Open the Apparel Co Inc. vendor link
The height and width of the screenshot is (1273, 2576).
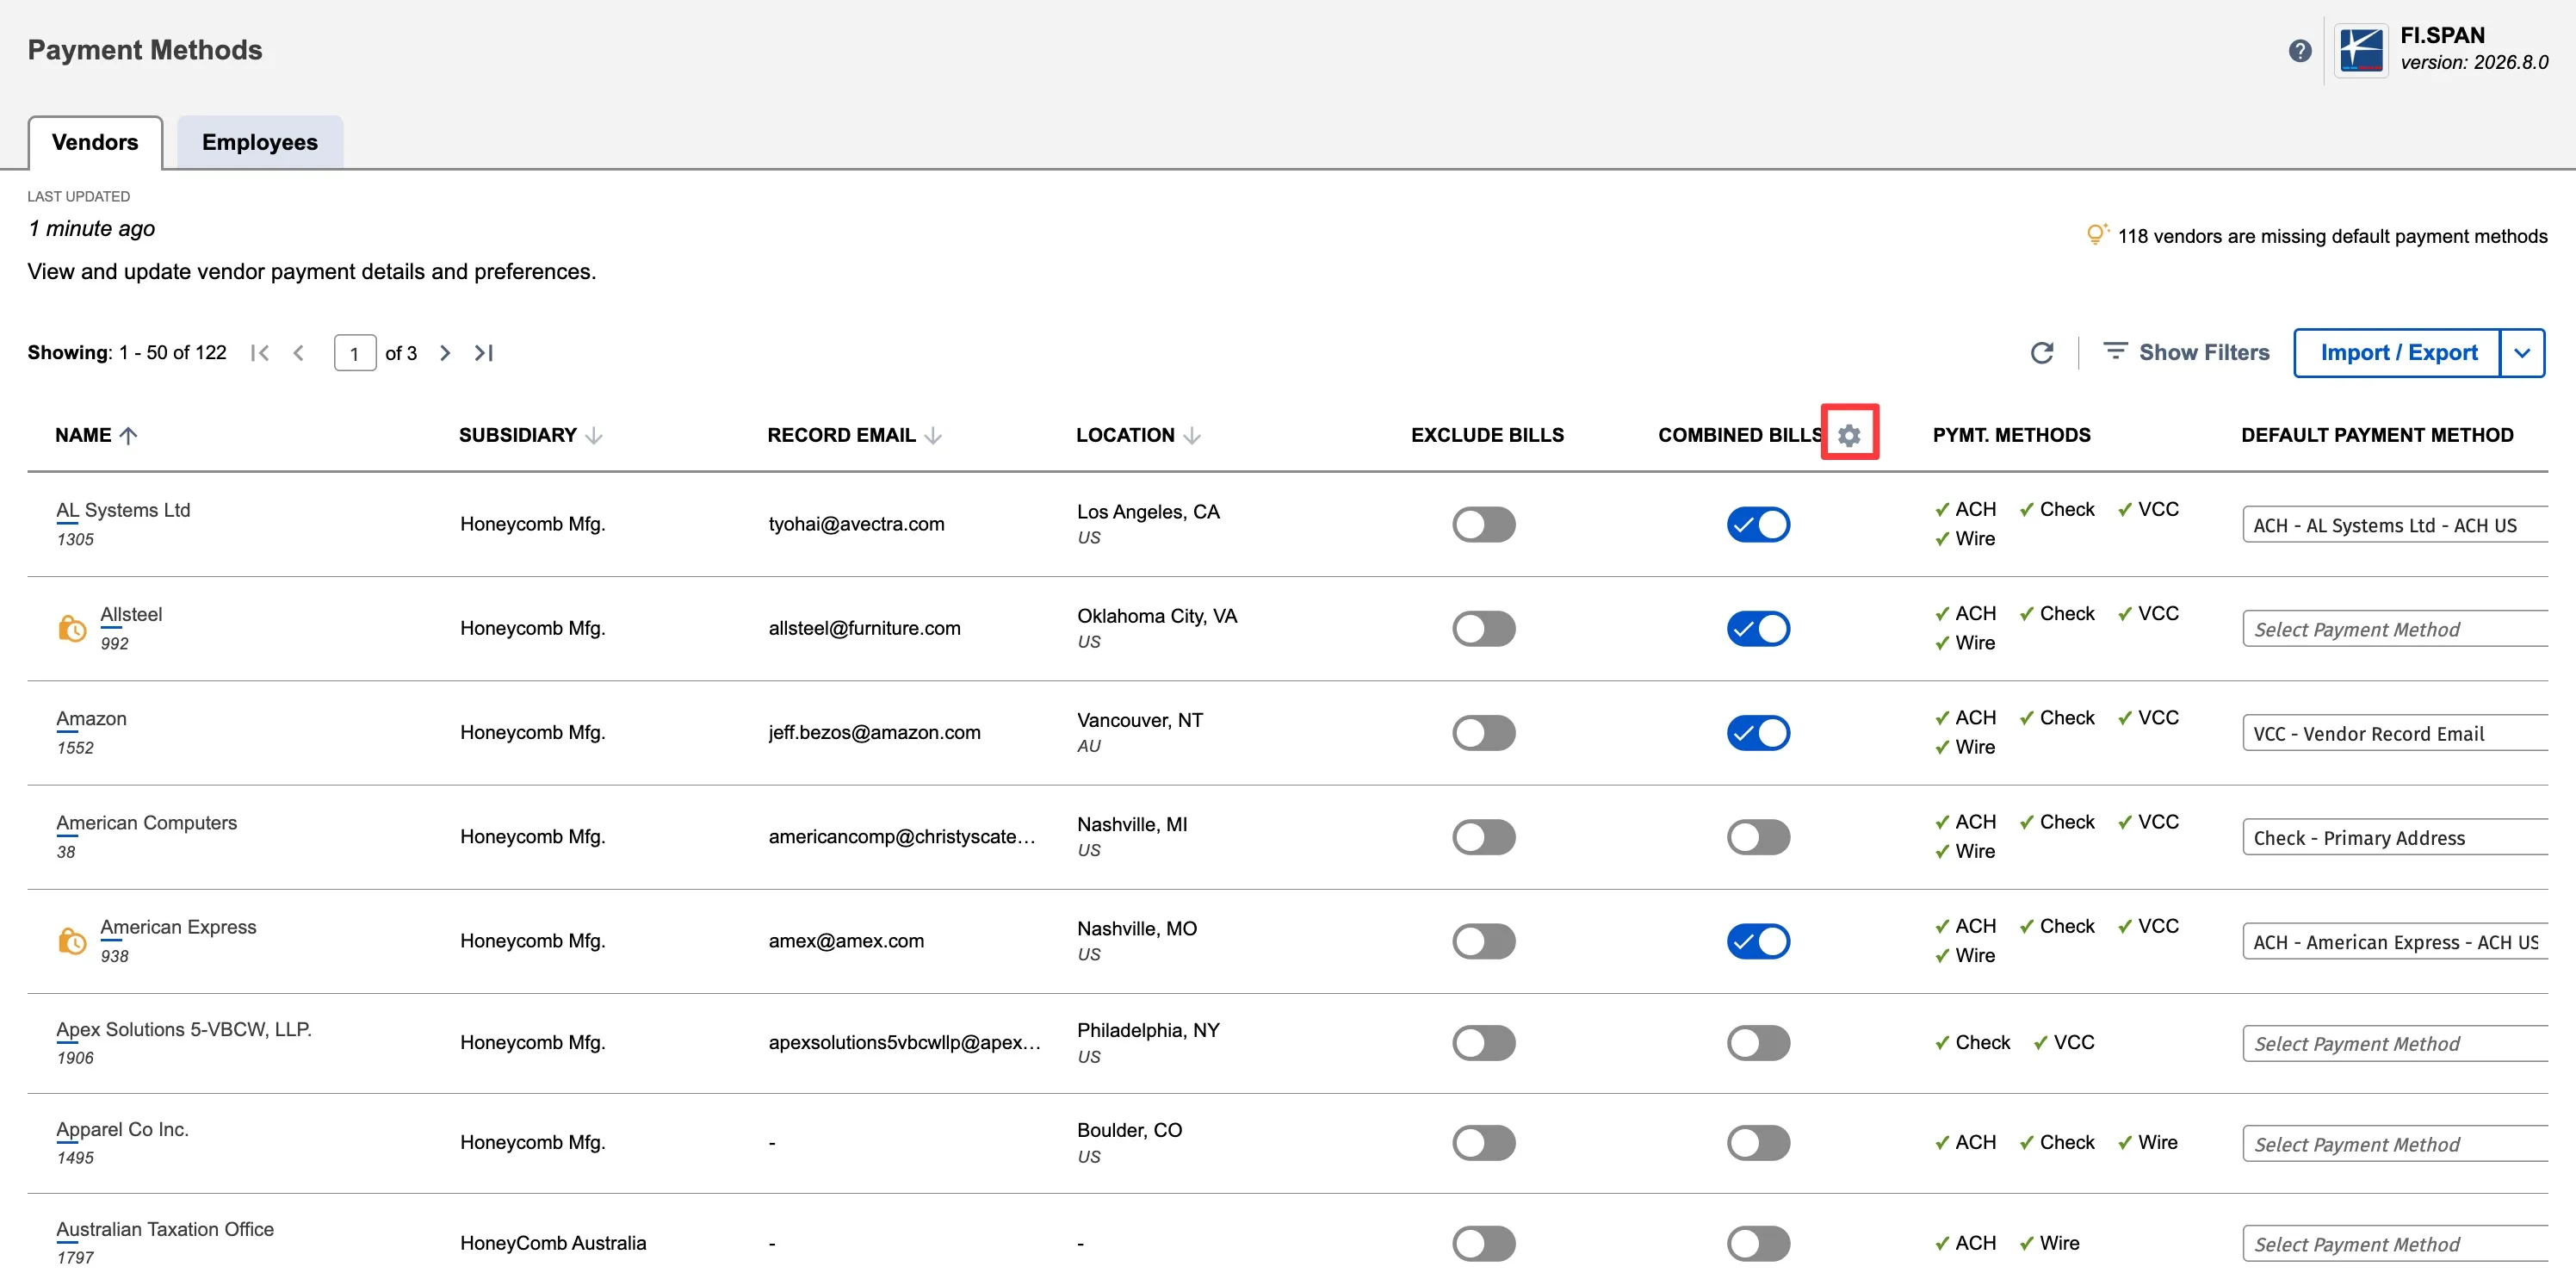click(122, 1129)
